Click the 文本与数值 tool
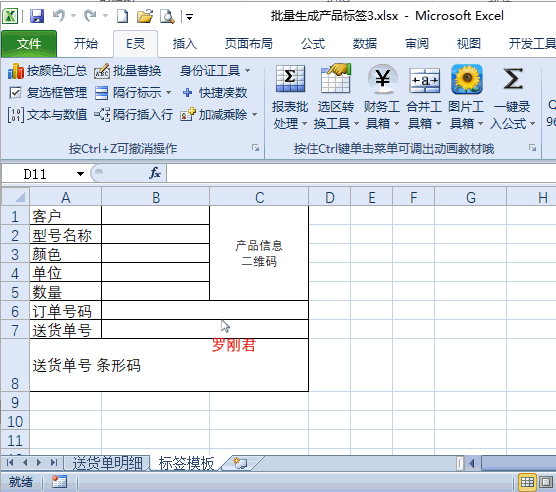This screenshot has width=556, height=492. pyautogui.click(x=48, y=114)
